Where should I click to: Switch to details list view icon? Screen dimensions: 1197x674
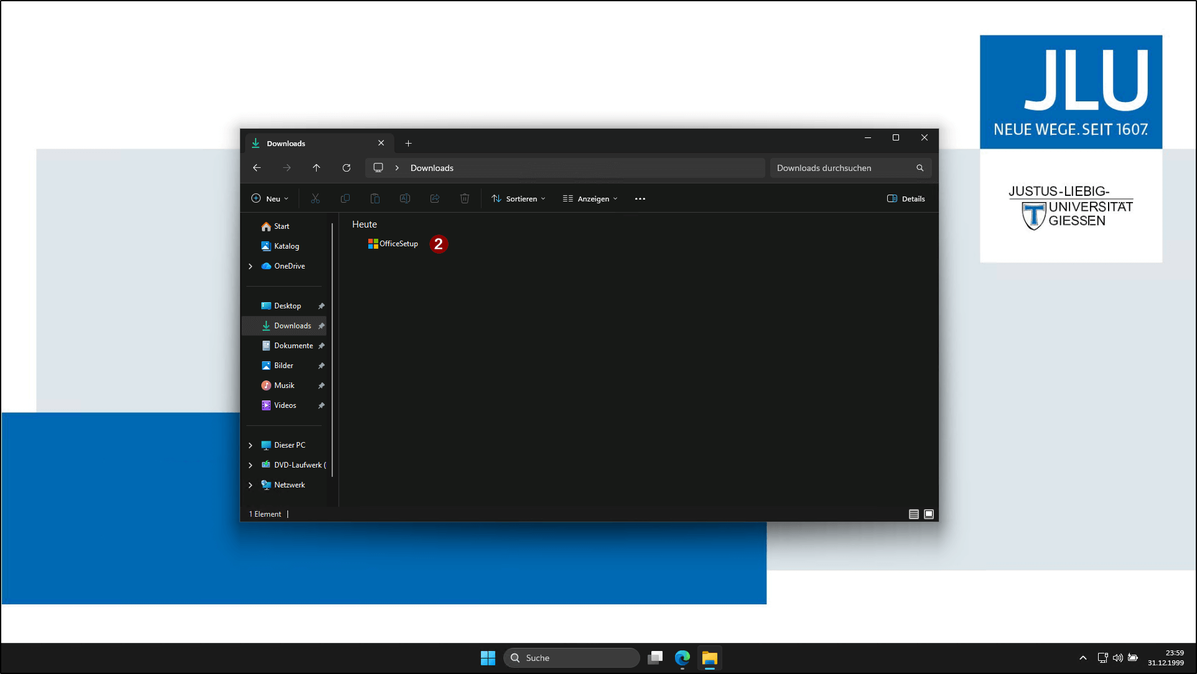pos(914,514)
